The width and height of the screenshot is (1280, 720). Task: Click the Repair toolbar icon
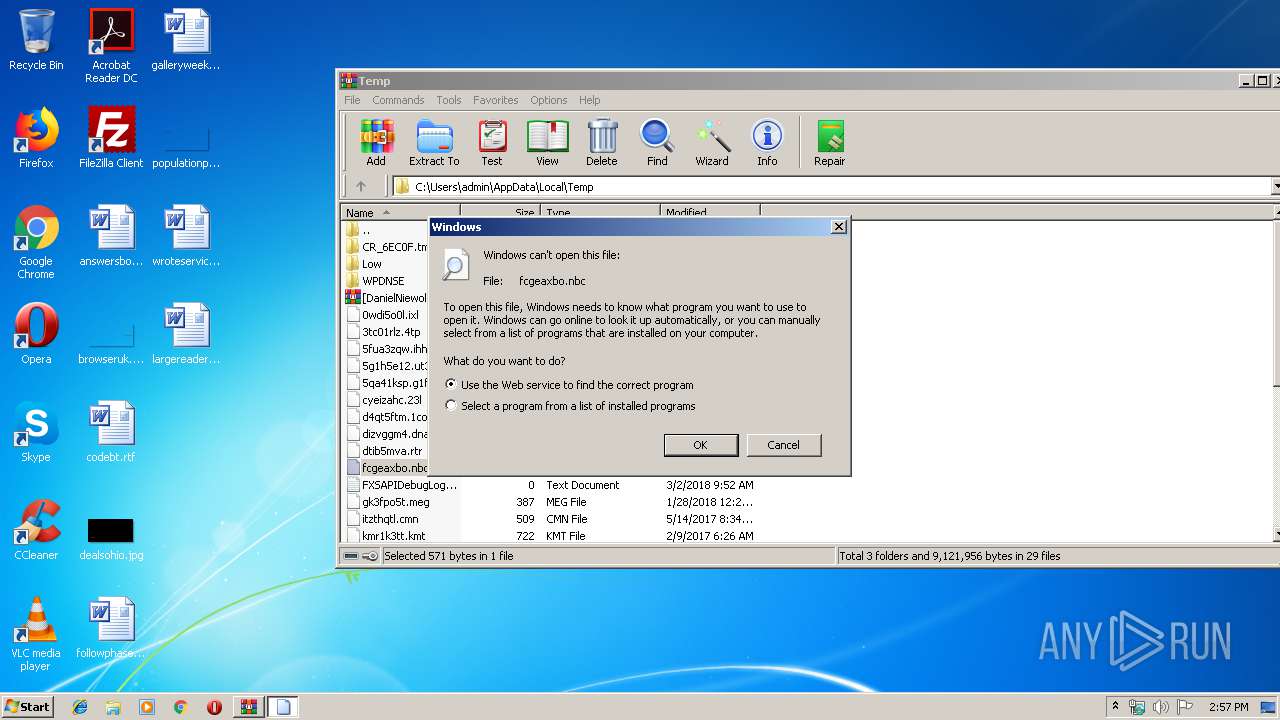point(830,143)
